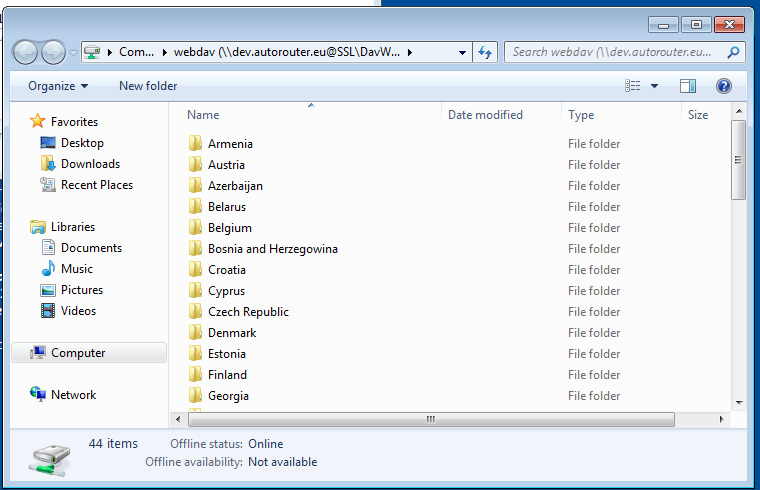
Task: Click the vertical scrollbar thumb
Action: [x=739, y=160]
